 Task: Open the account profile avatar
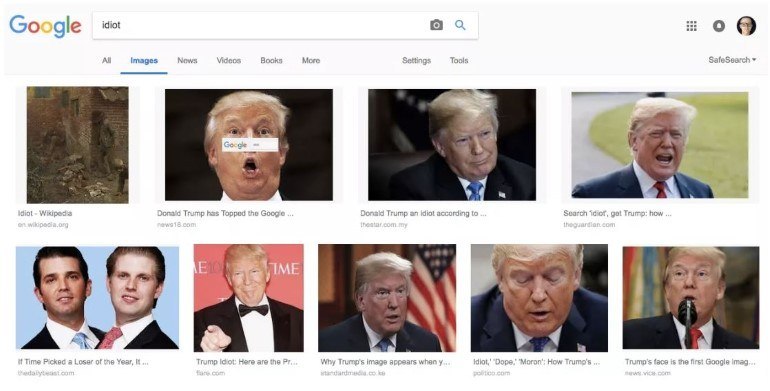click(x=746, y=26)
